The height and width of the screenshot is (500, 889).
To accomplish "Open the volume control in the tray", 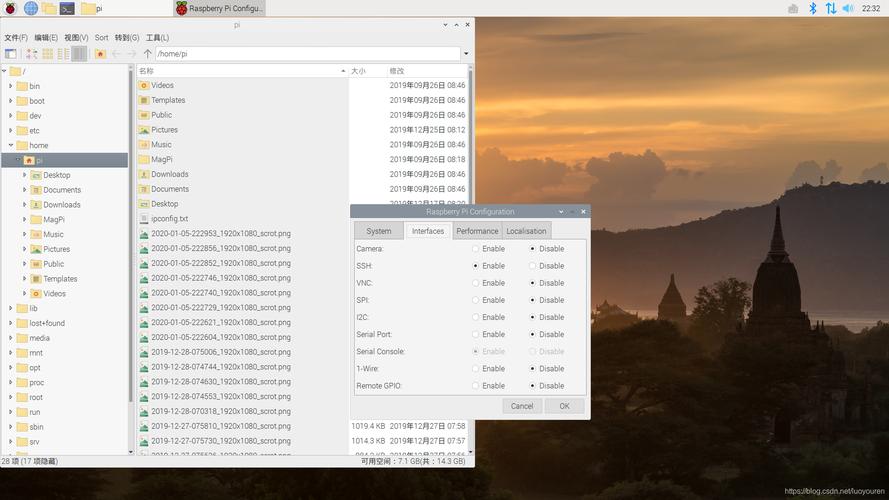I will pos(848,8).
